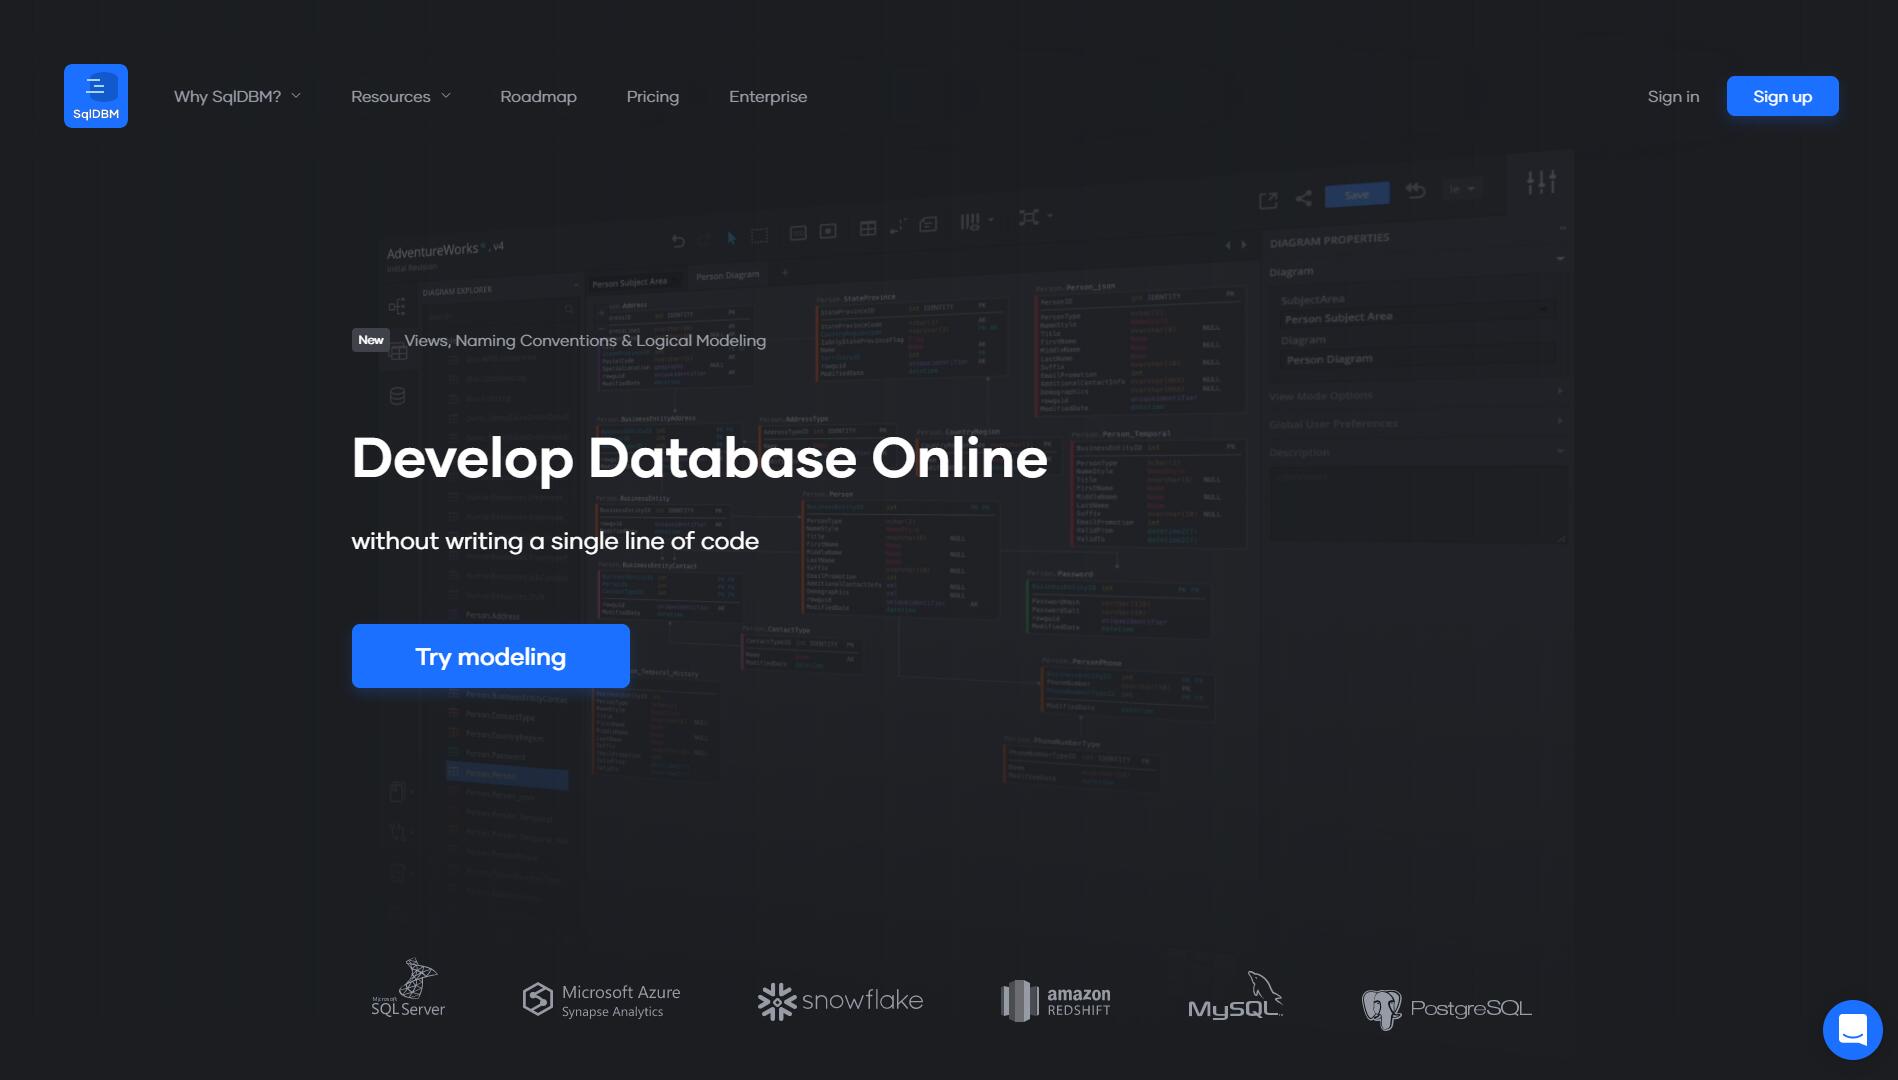This screenshot has height=1080, width=1898.
Task: Click the Microsoft Azure Synapse Analytics logo
Action: [x=602, y=1000]
